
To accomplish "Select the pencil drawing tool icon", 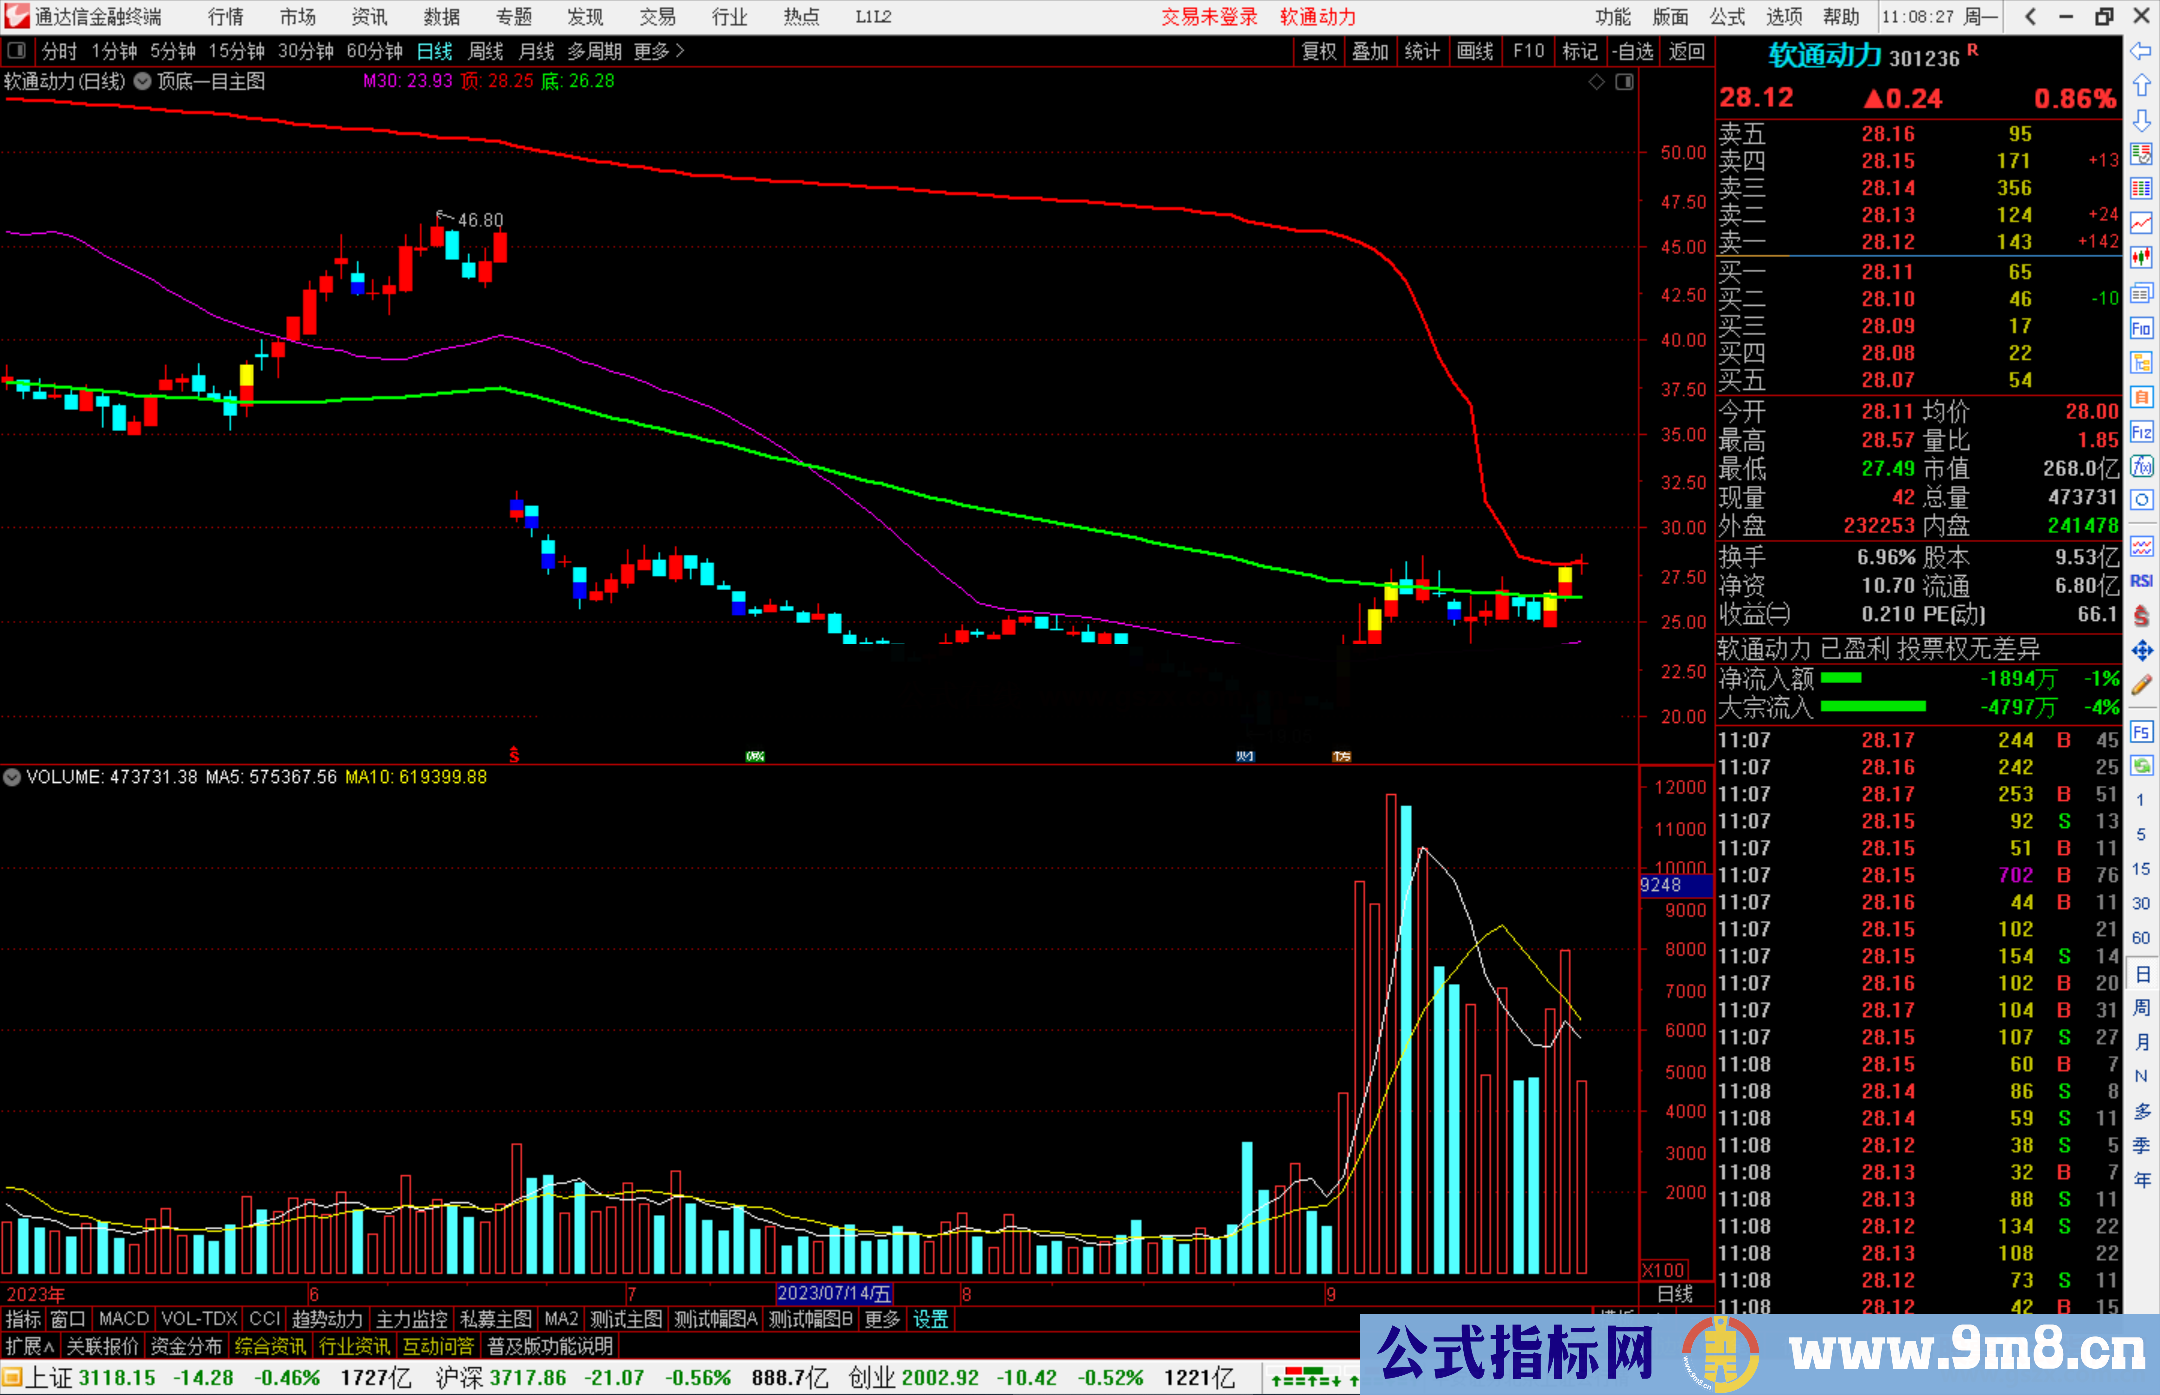I will click(x=2140, y=685).
